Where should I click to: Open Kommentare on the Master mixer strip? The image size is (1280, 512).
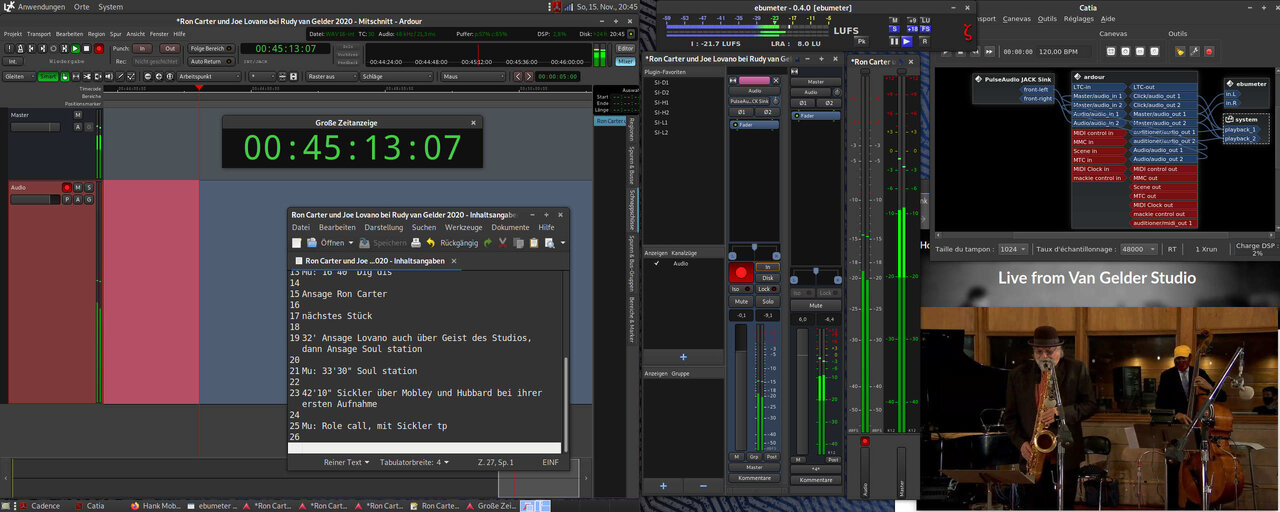tap(816, 480)
